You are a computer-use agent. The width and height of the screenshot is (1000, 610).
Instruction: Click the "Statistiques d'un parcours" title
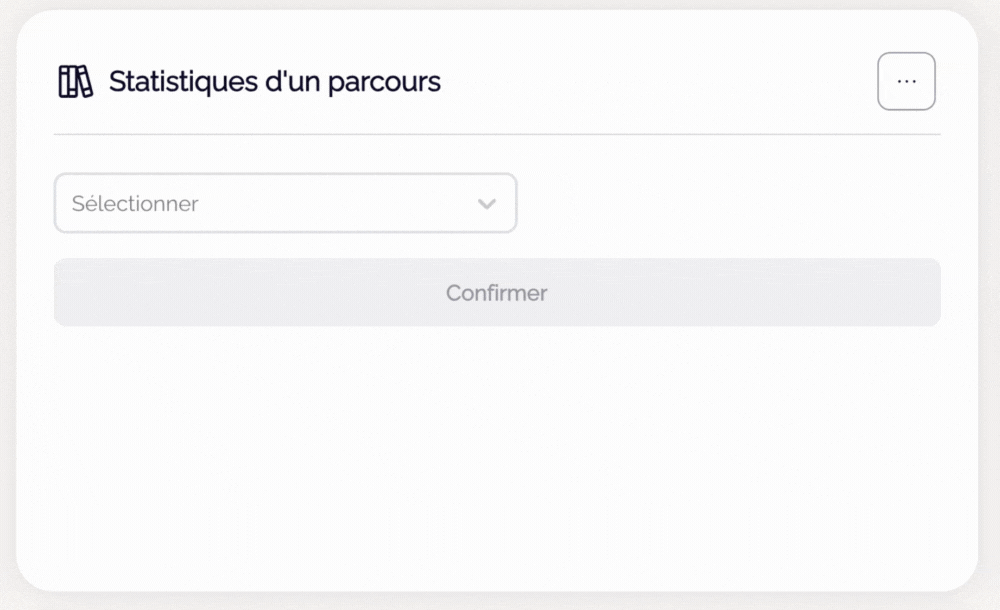[x=274, y=82]
